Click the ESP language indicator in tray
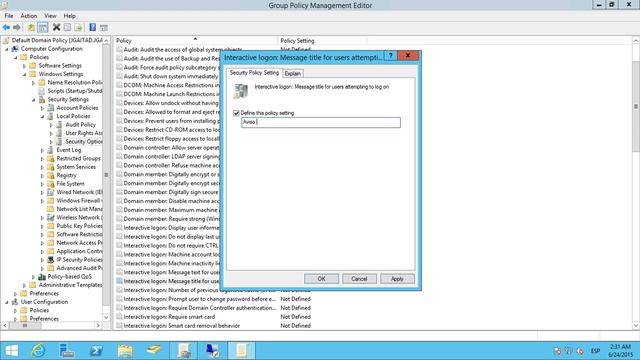Image resolution: width=640 pixels, height=360 pixels. [596, 351]
